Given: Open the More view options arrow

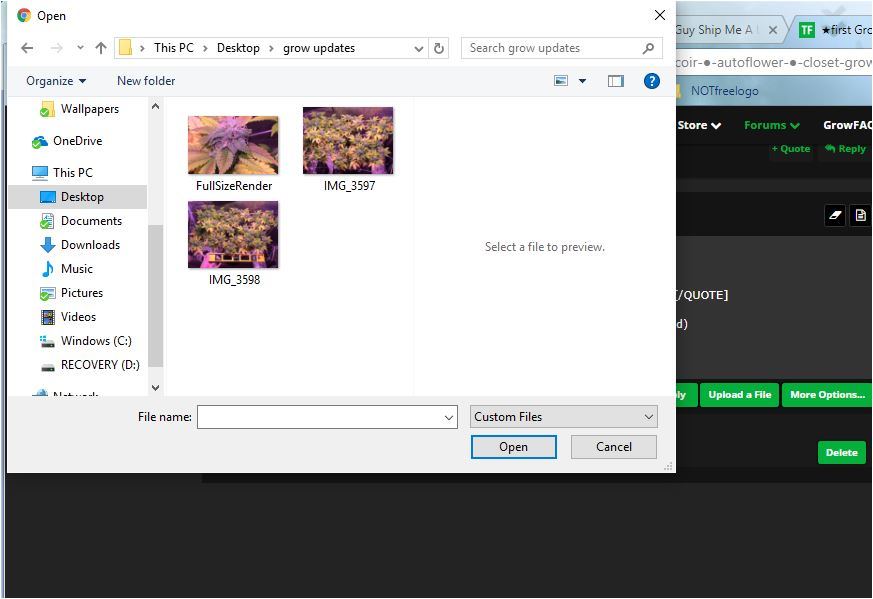Looking at the screenshot, I should pos(582,81).
